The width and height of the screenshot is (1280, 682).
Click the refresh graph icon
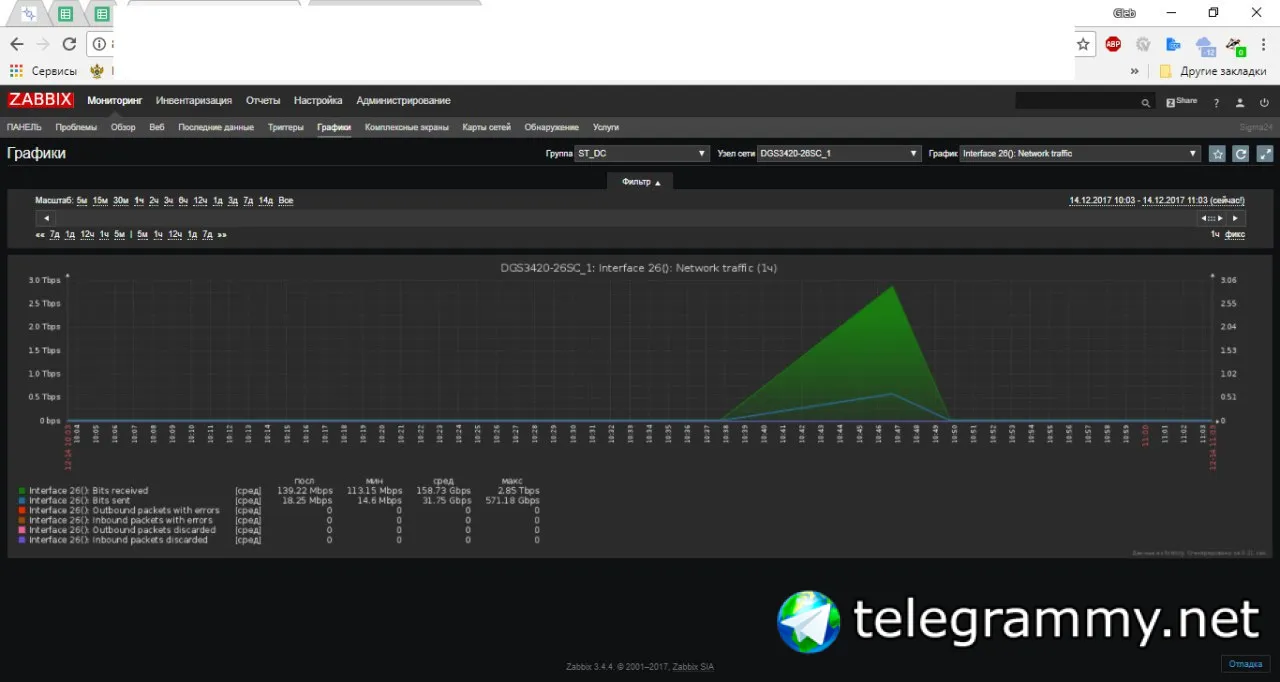pos(1241,154)
